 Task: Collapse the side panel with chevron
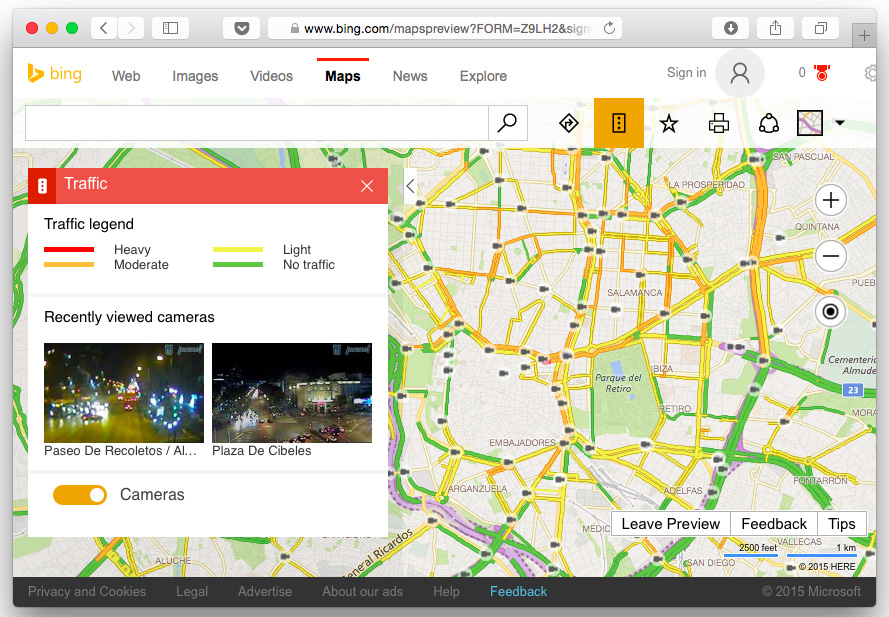pyautogui.click(x=410, y=186)
